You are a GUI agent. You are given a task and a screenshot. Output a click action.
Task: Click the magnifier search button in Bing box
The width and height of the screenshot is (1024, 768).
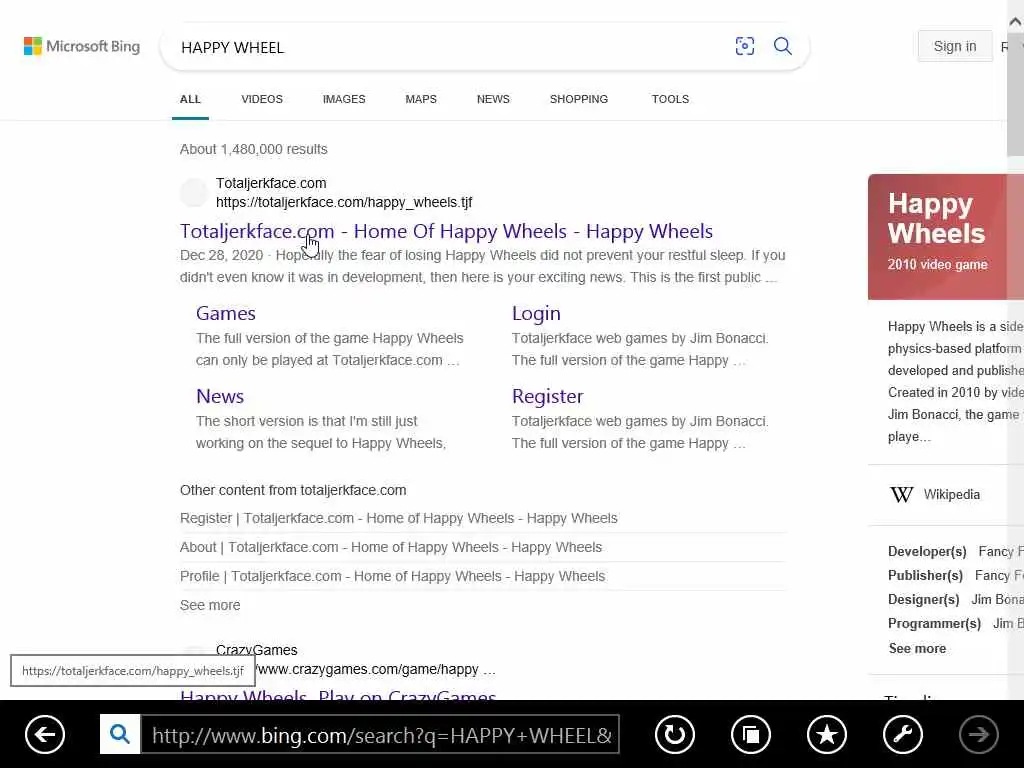782,46
